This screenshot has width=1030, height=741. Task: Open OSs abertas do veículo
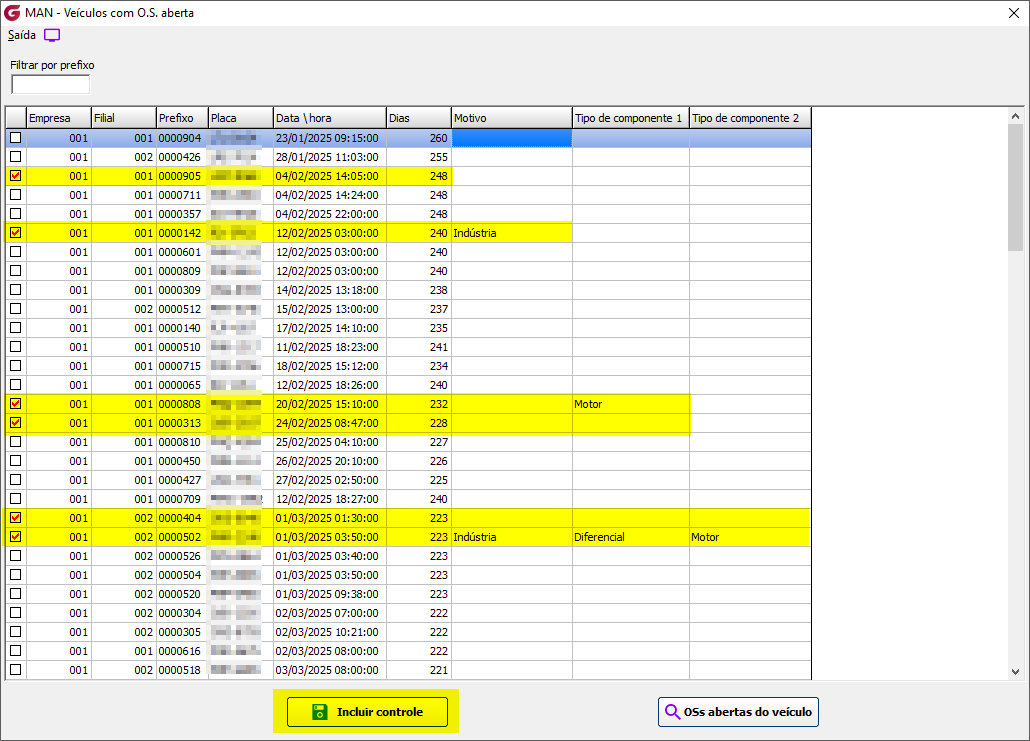(738, 712)
